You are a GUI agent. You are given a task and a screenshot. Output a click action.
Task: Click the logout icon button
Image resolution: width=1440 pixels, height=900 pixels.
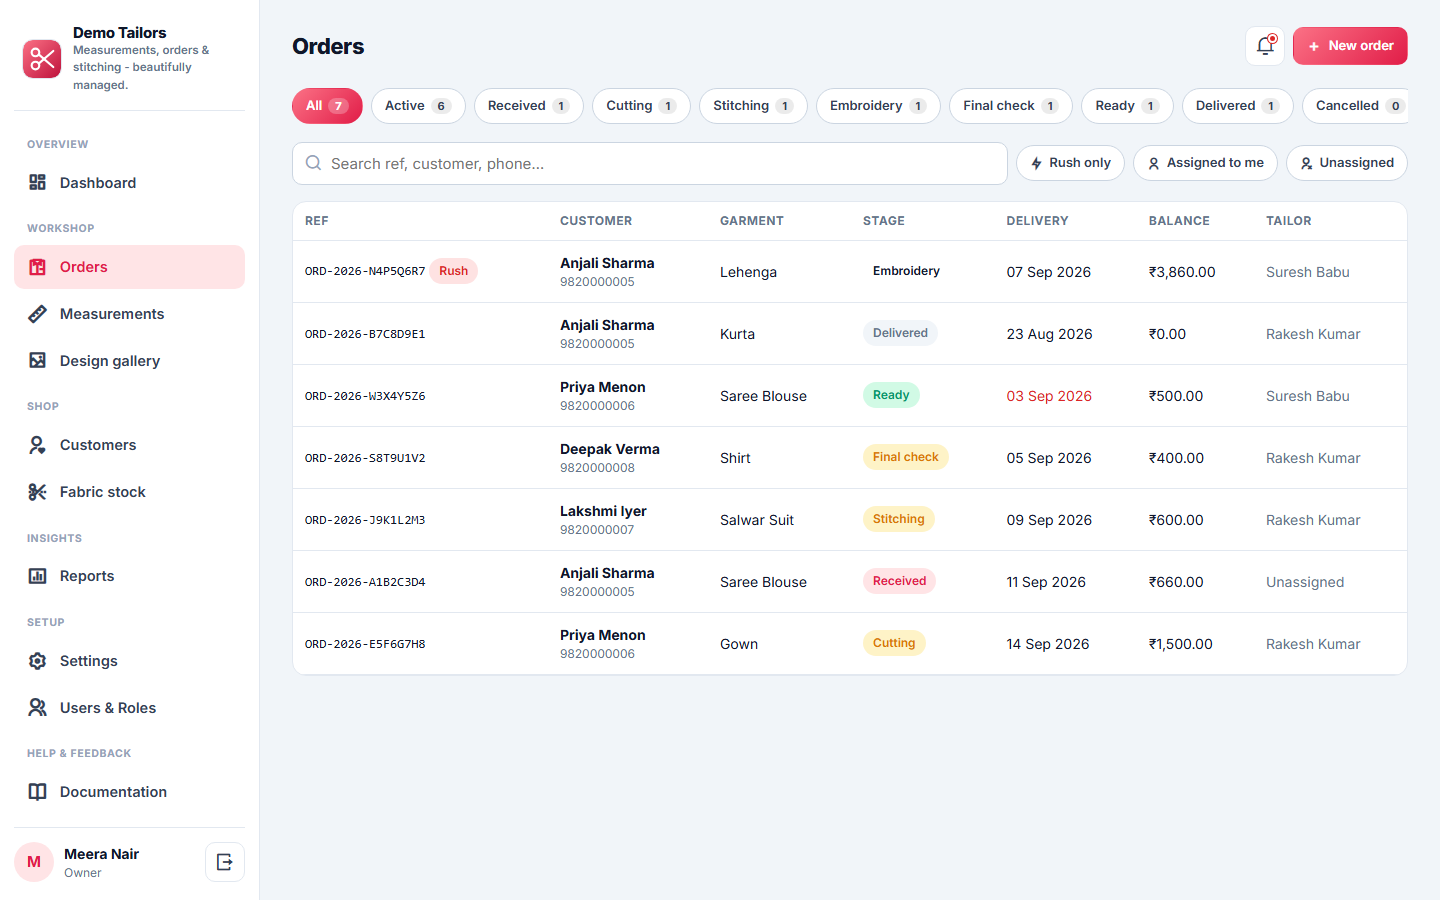(225, 862)
